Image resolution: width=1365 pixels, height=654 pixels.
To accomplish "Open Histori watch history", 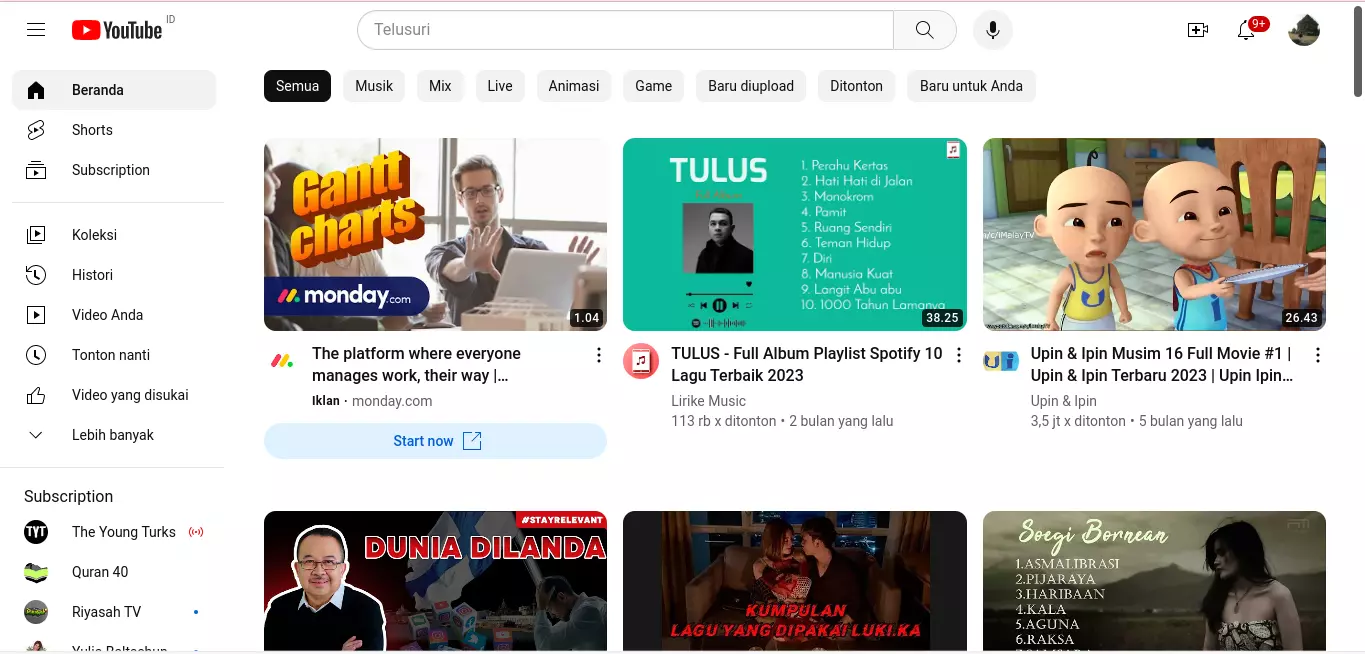I will 114,275.
